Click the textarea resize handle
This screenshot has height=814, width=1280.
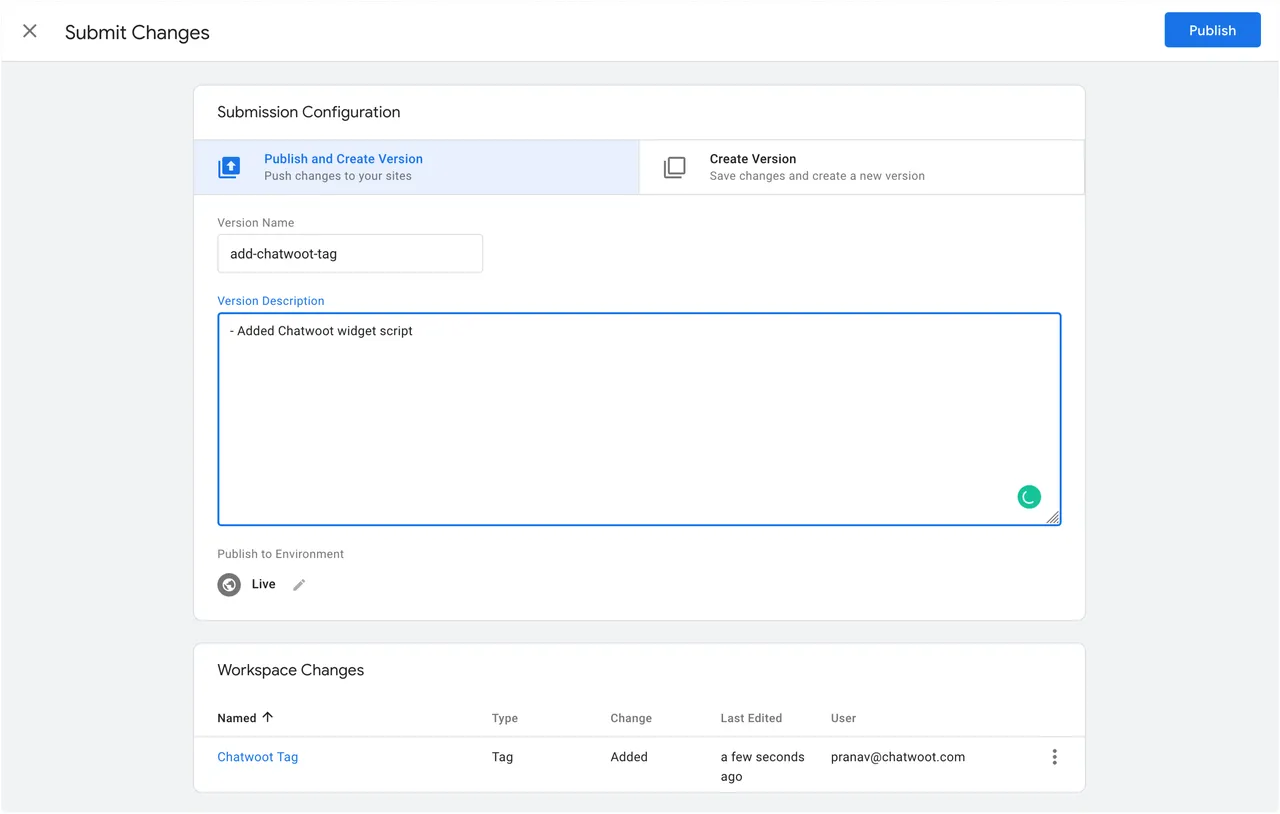tap(1053, 517)
